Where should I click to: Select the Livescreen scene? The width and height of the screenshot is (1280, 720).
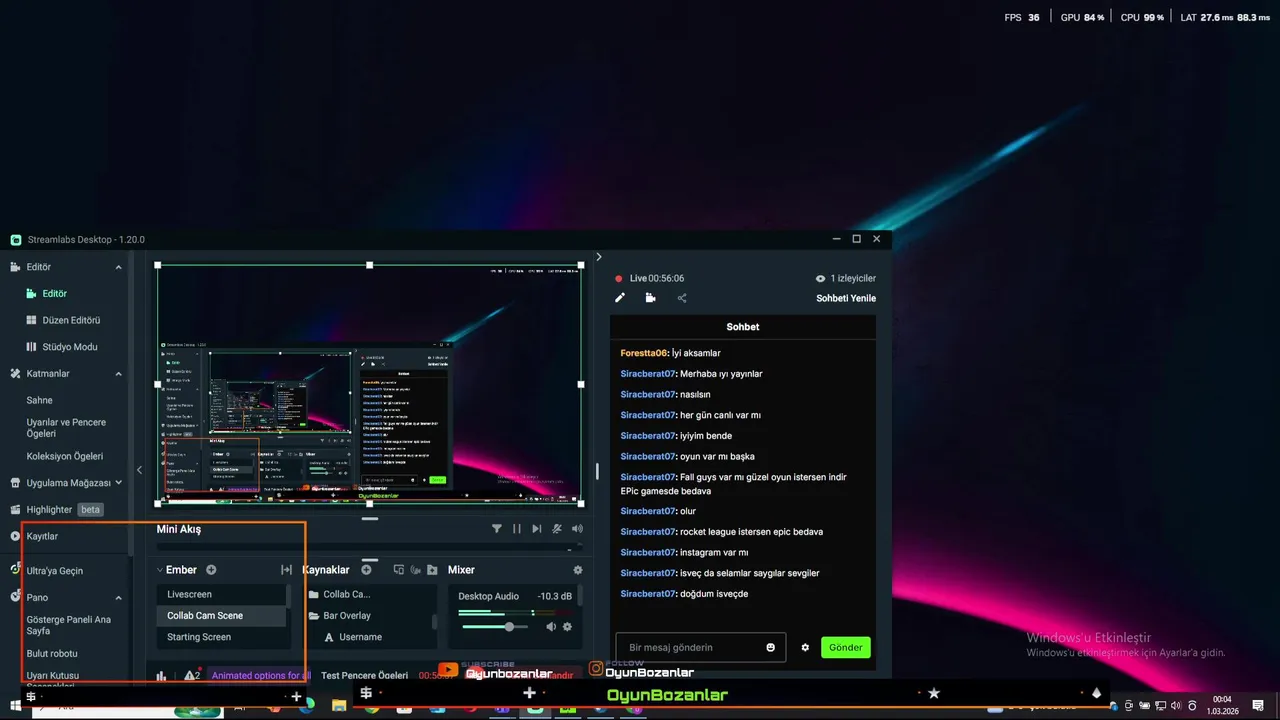[220, 594]
